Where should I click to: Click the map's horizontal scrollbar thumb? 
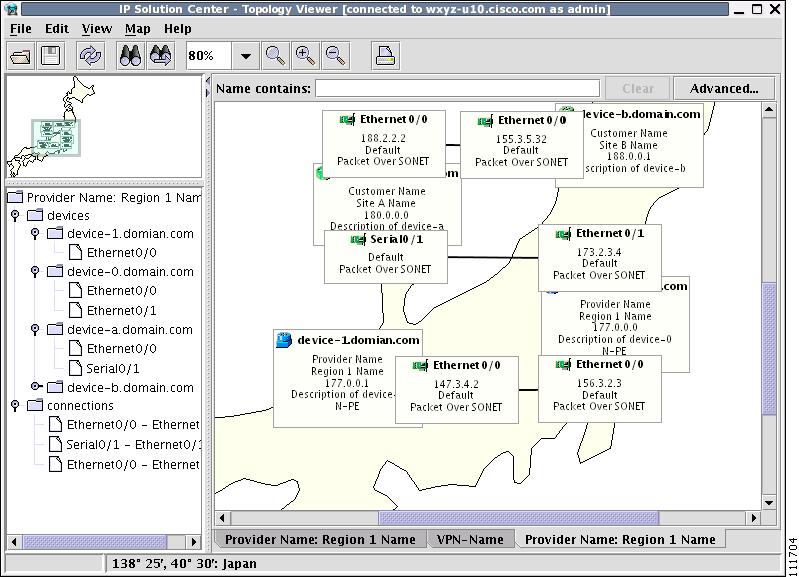[x=518, y=518]
